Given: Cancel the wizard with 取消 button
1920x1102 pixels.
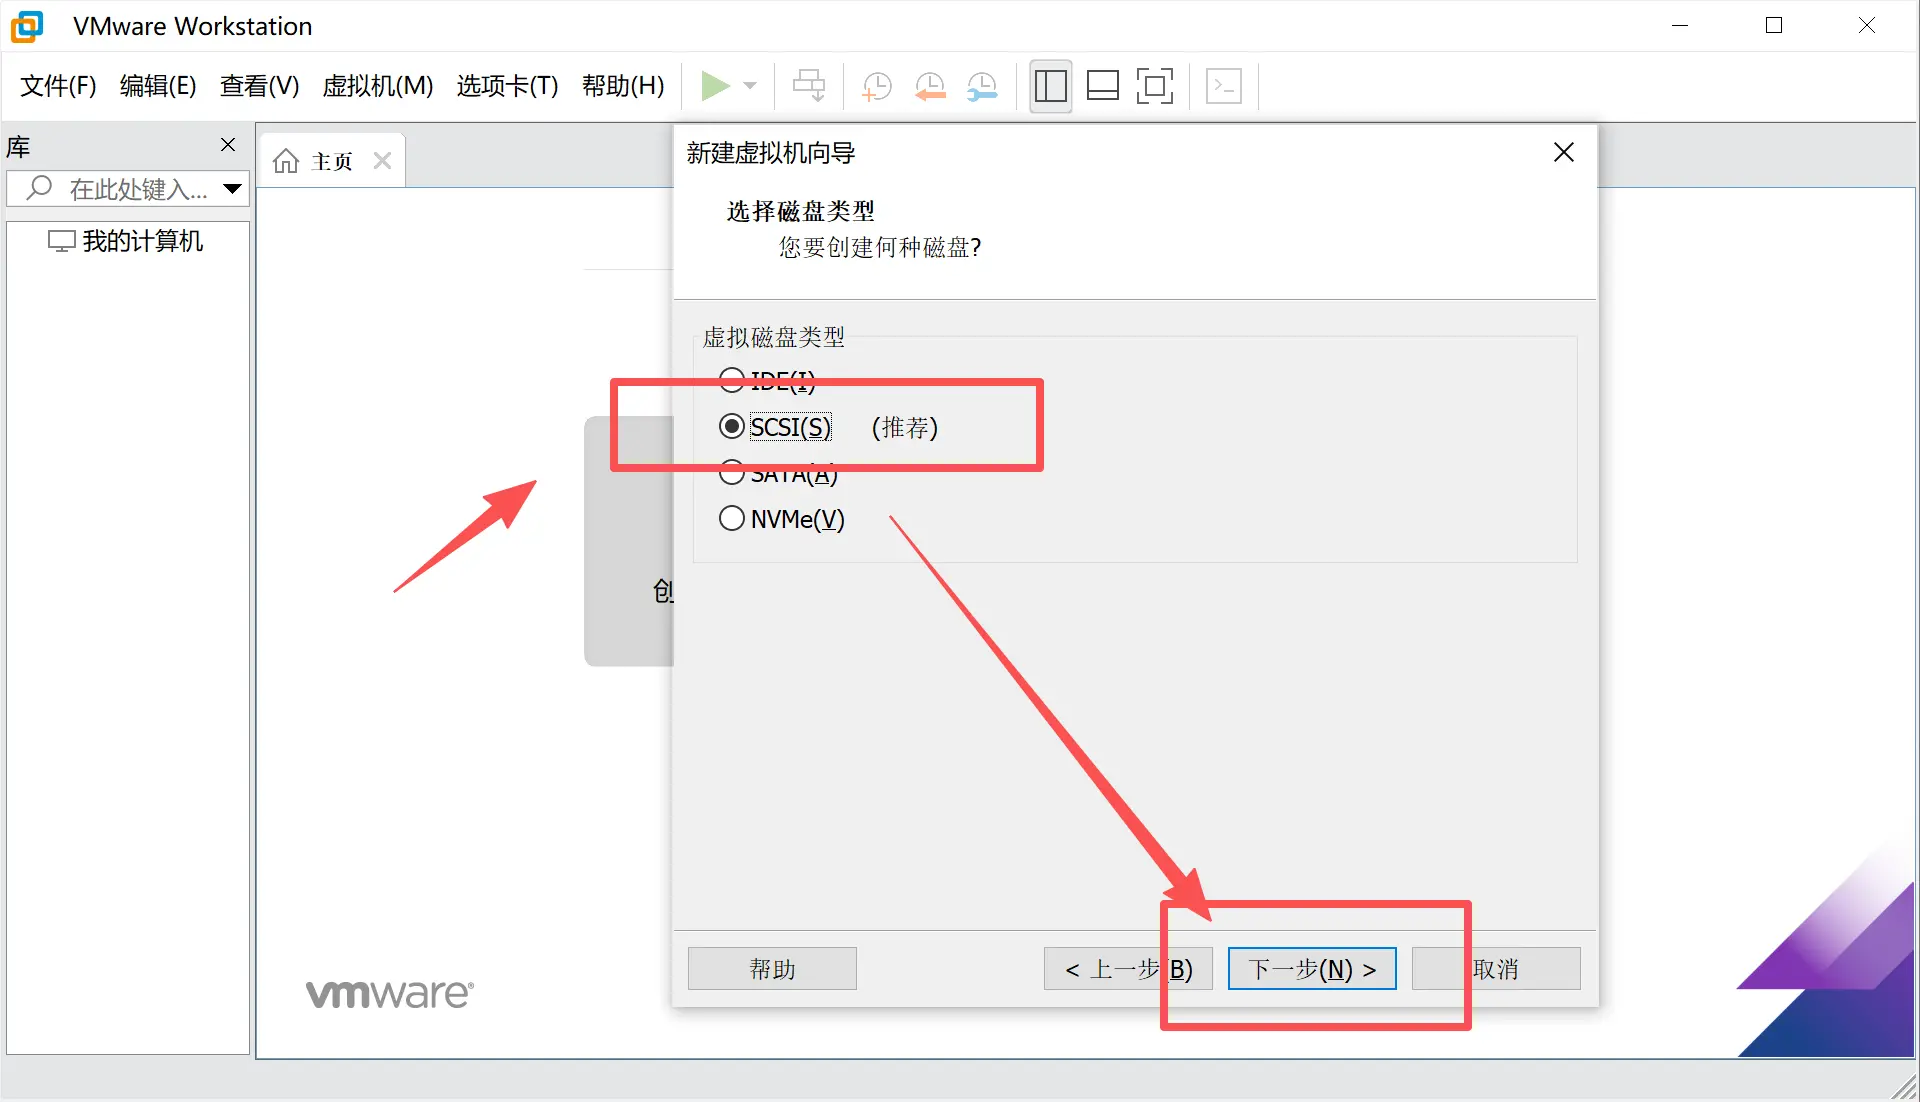Looking at the screenshot, I should (x=1496, y=969).
